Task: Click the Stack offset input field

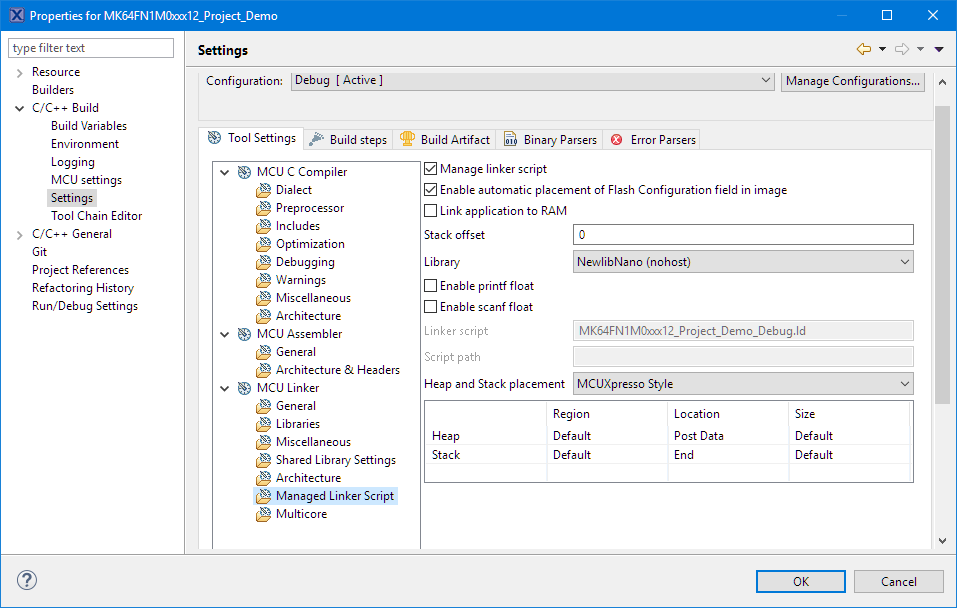Action: (x=743, y=235)
